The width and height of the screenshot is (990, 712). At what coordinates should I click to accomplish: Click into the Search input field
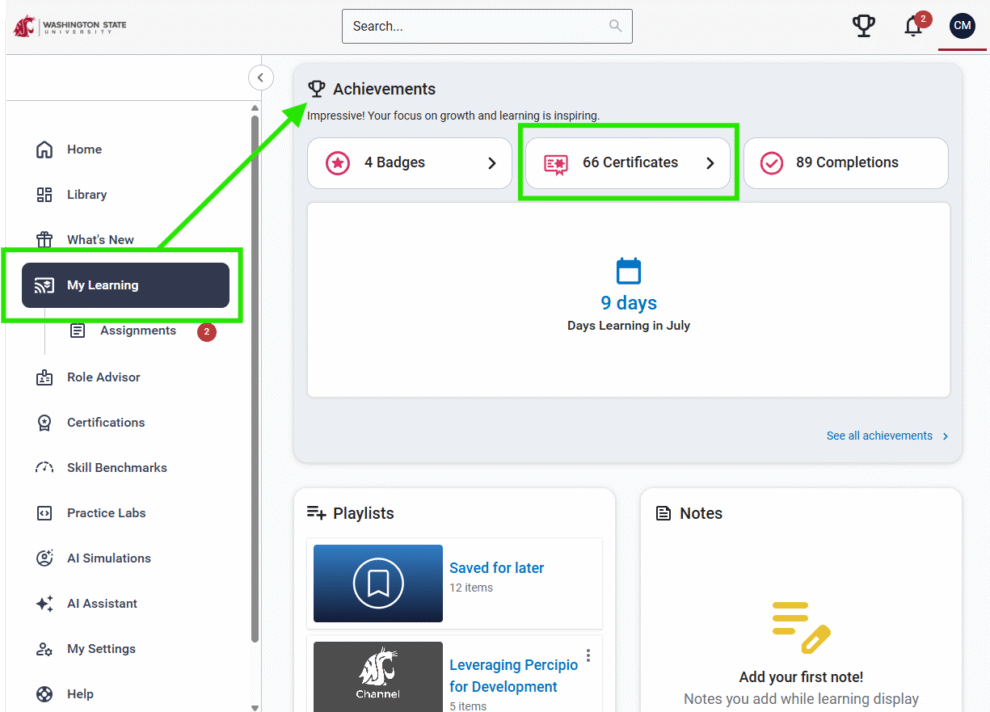click(475, 26)
